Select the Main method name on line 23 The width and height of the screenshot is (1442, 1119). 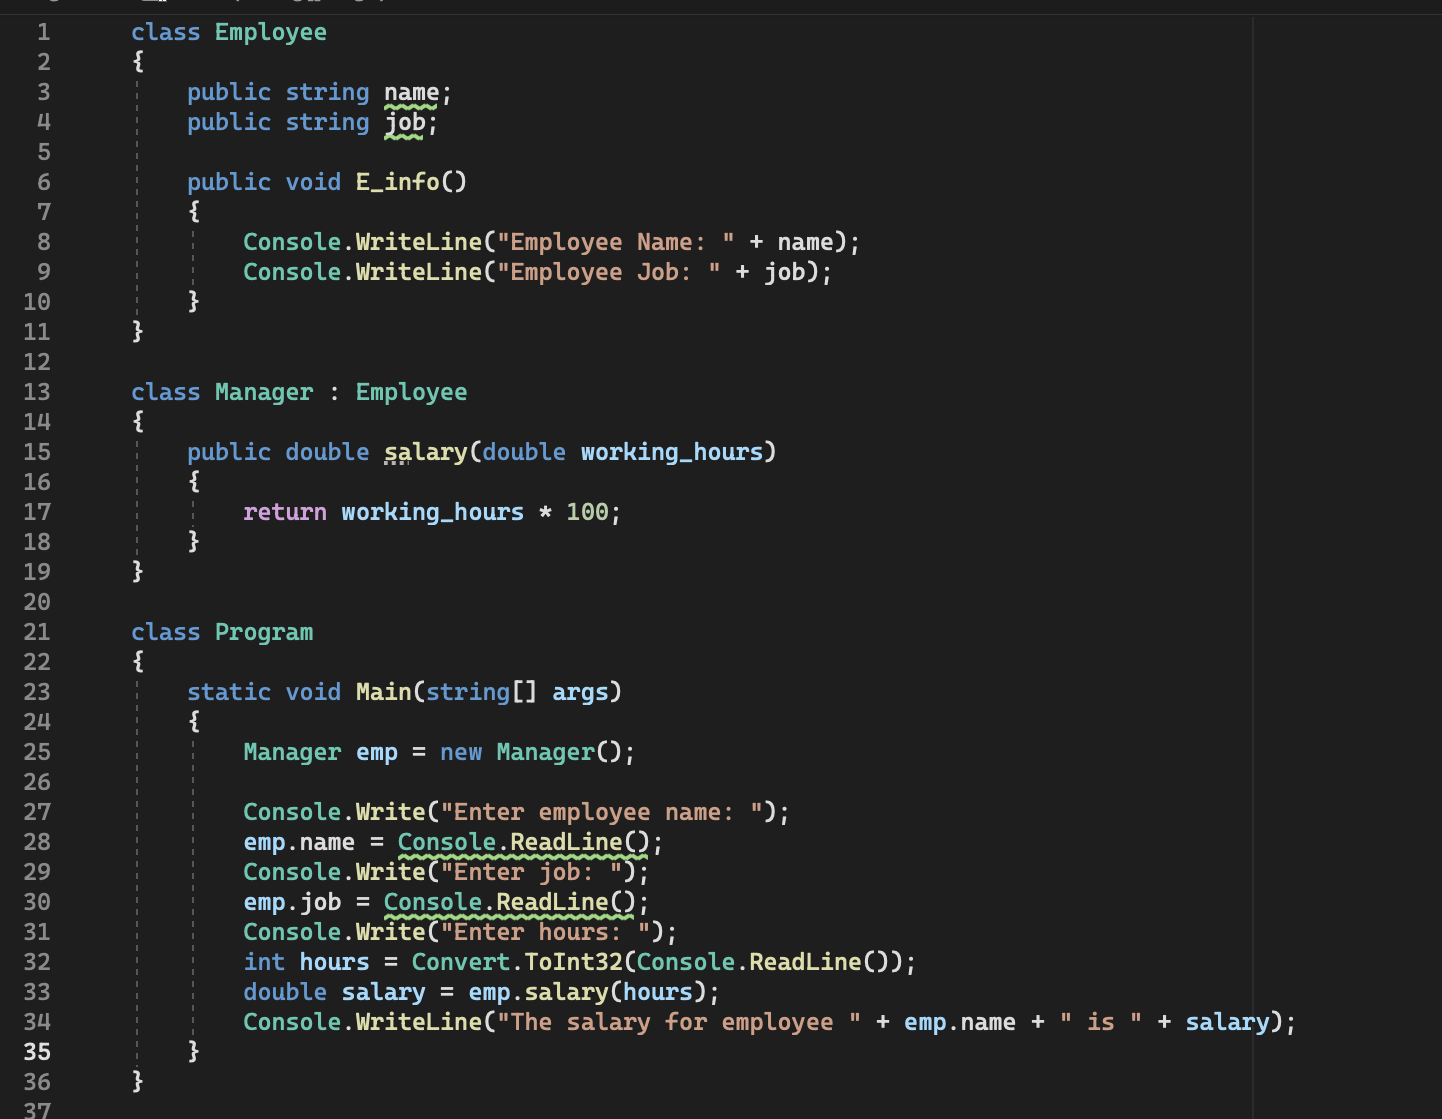383,692
